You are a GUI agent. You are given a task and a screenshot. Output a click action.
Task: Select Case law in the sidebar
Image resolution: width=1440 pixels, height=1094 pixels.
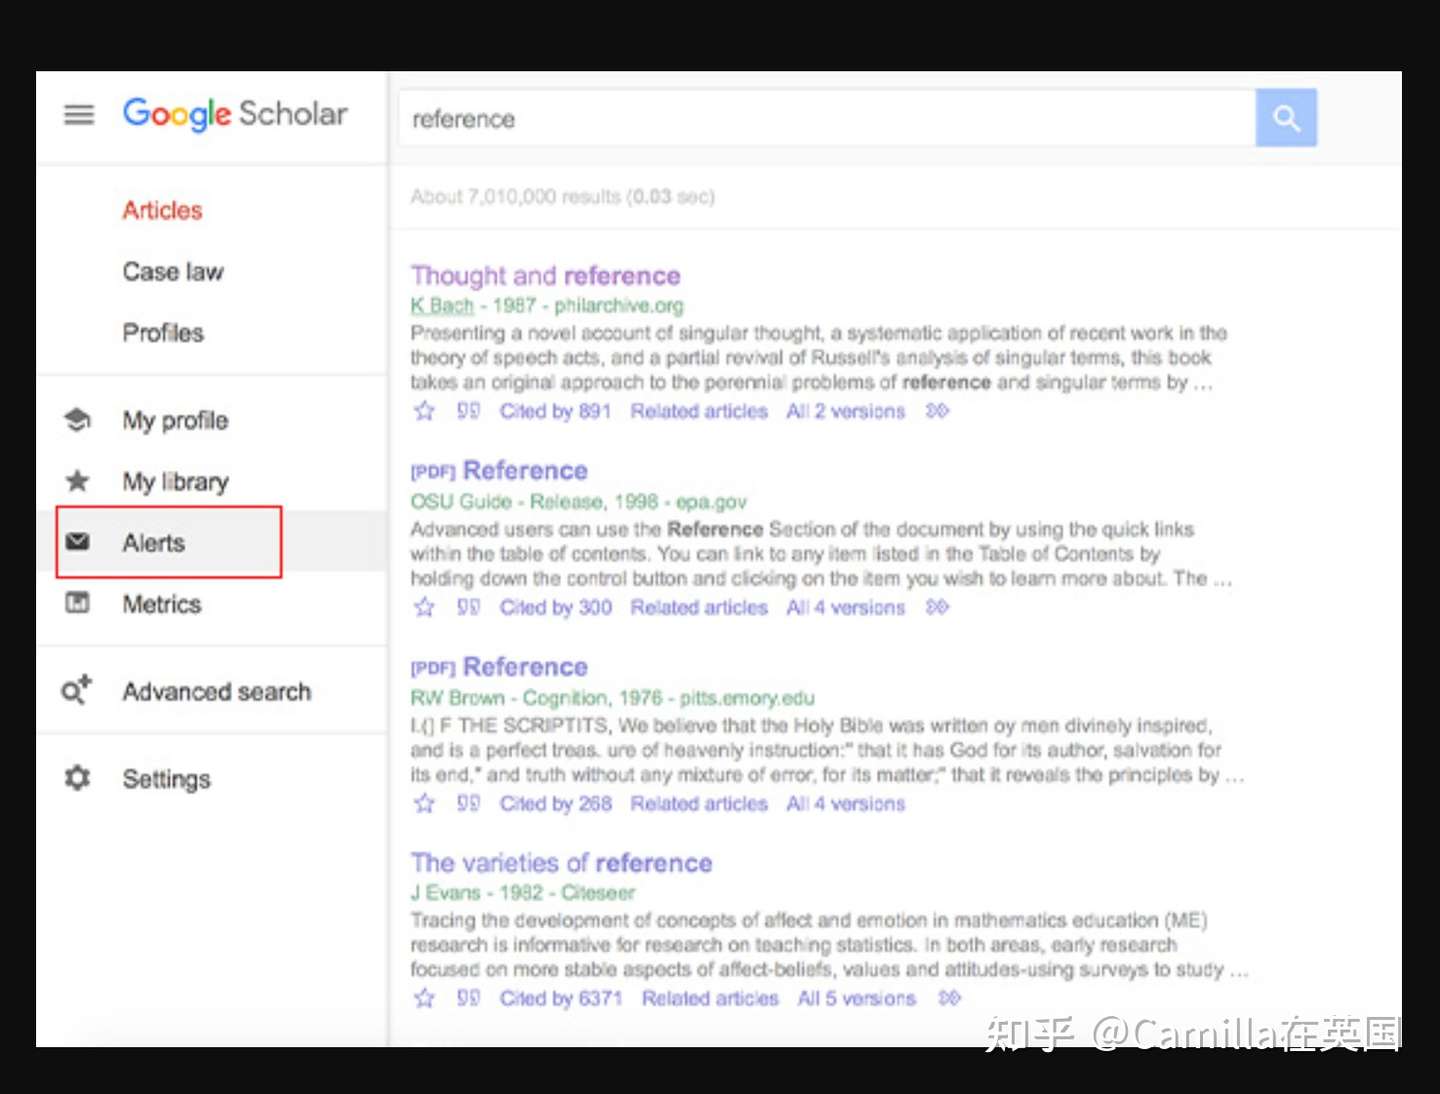[x=173, y=271]
